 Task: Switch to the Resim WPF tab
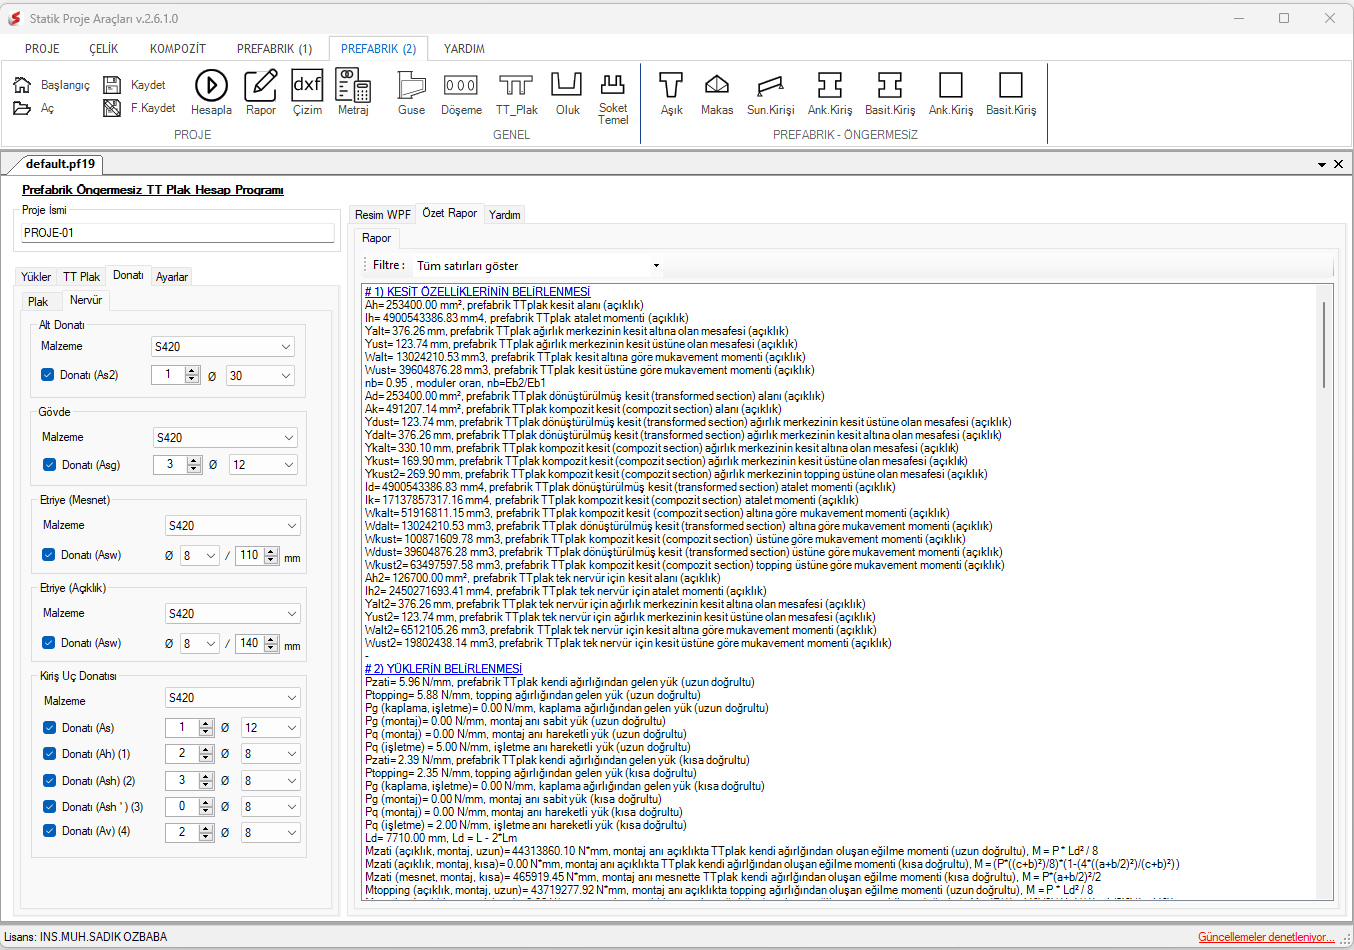(x=382, y=215)
